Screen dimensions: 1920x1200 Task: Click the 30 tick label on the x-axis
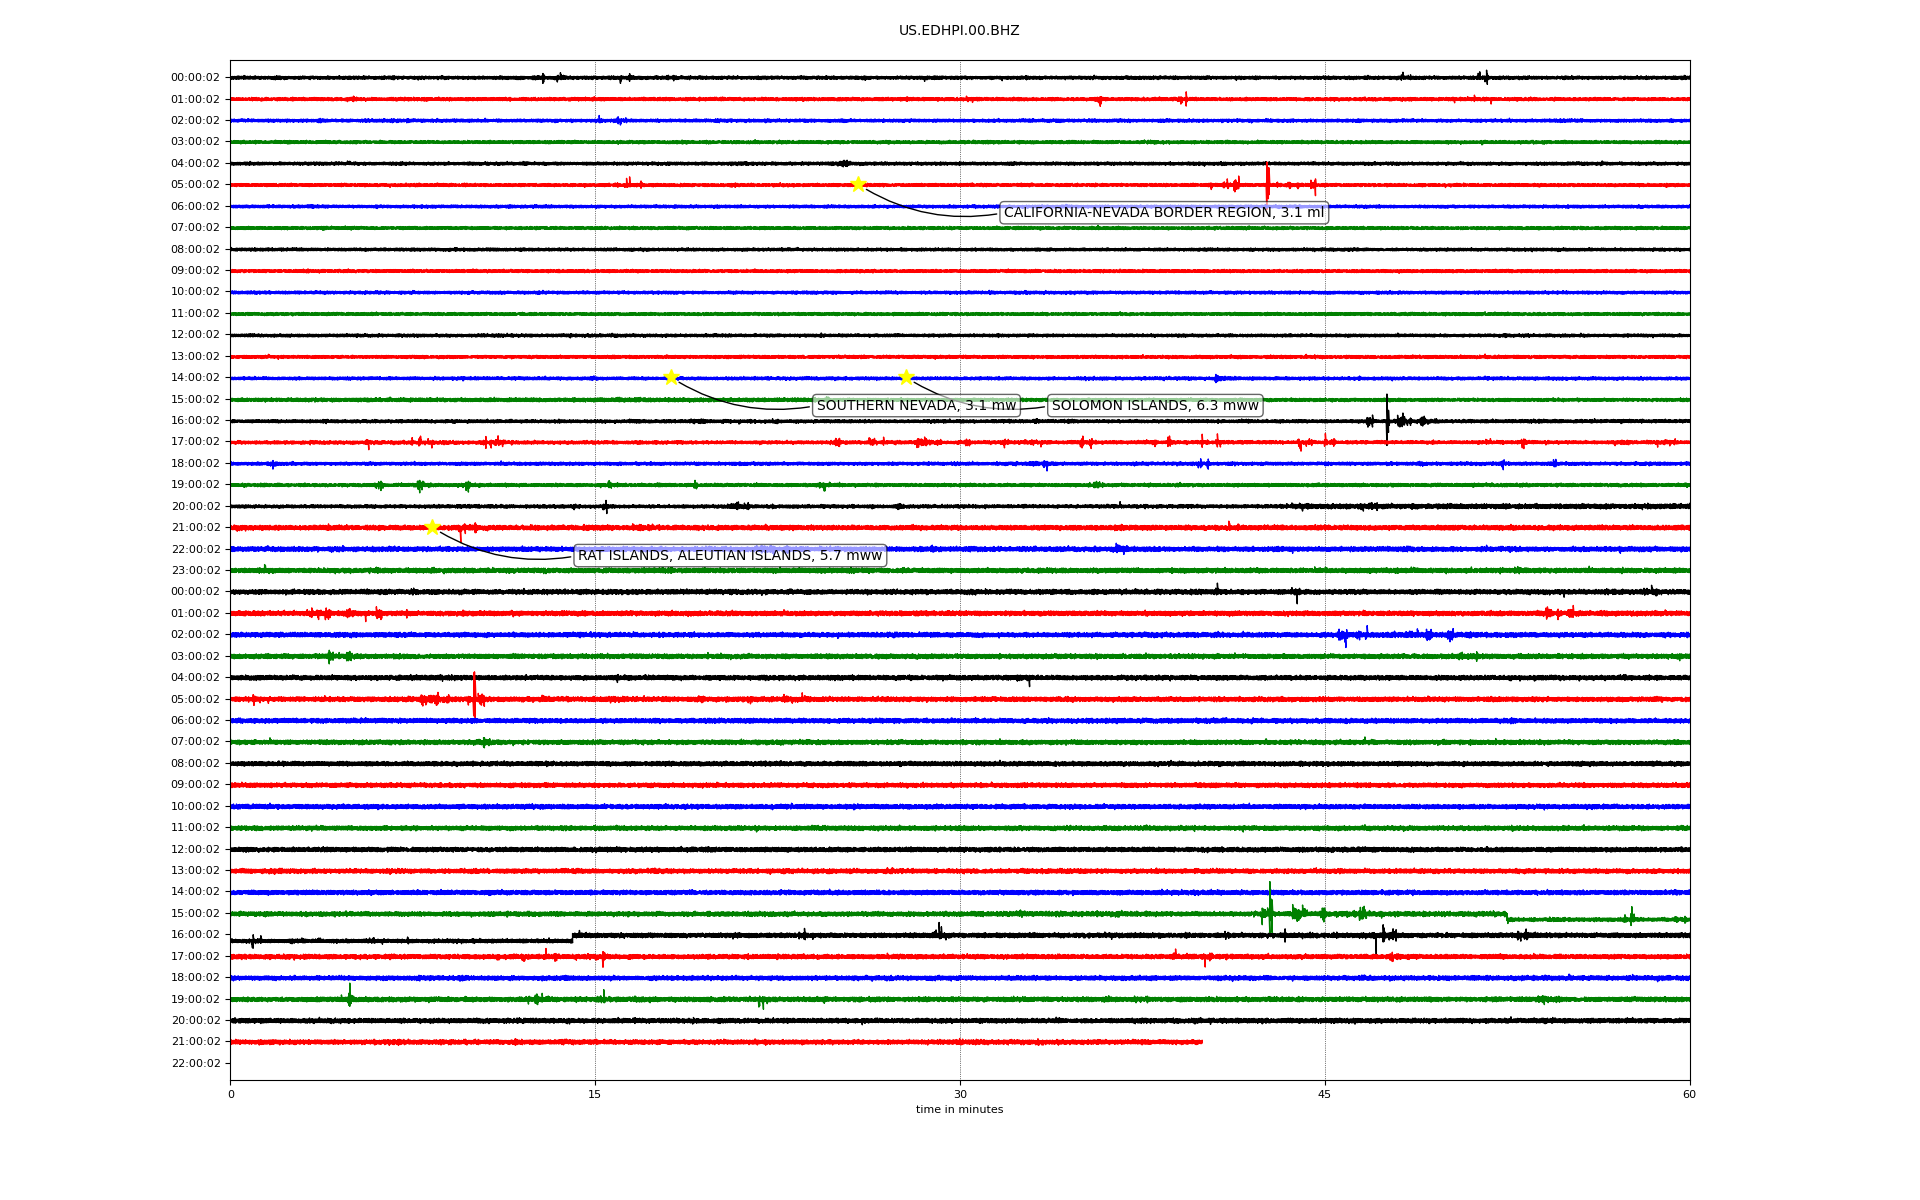[960, 1094]
